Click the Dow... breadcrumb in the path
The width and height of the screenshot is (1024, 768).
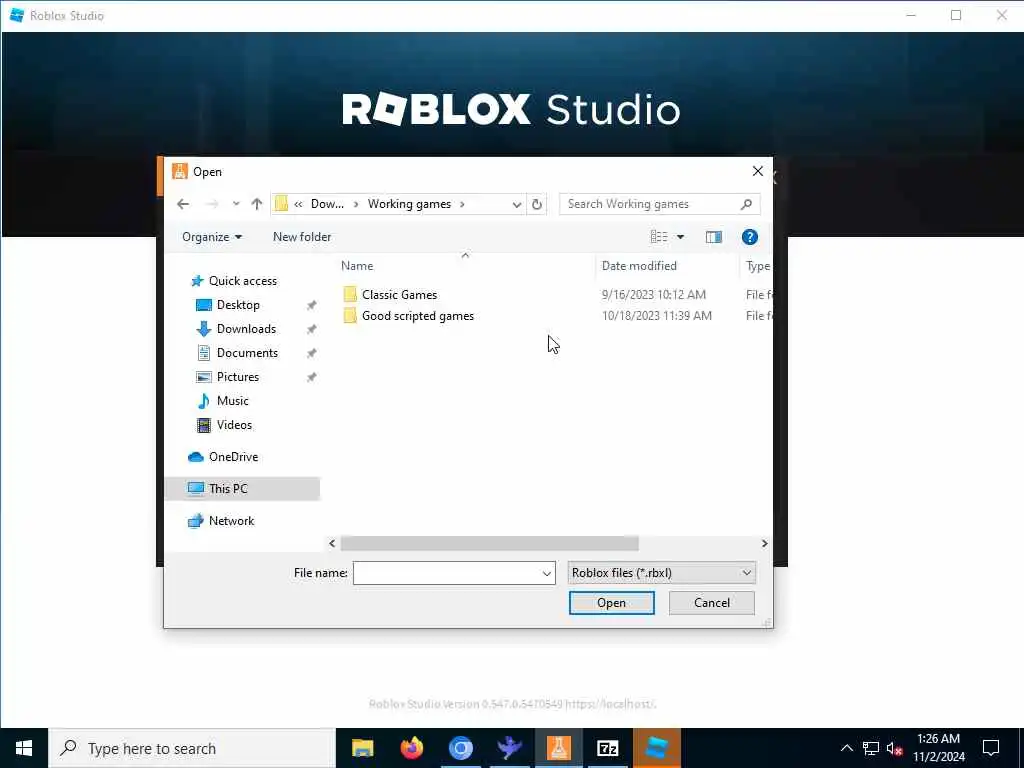(327, 204)
